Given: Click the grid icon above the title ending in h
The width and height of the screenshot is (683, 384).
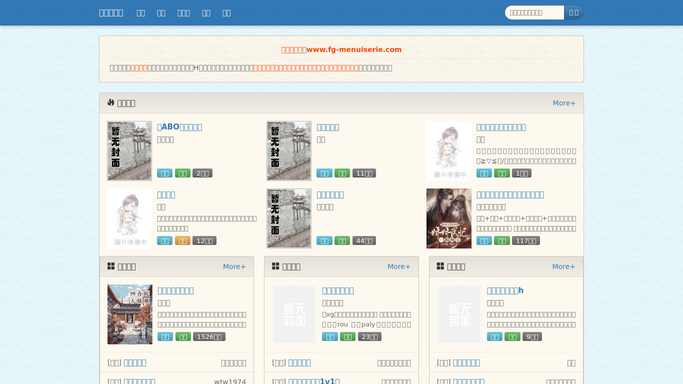Looking at the screenshot, I should click(440, 266).
